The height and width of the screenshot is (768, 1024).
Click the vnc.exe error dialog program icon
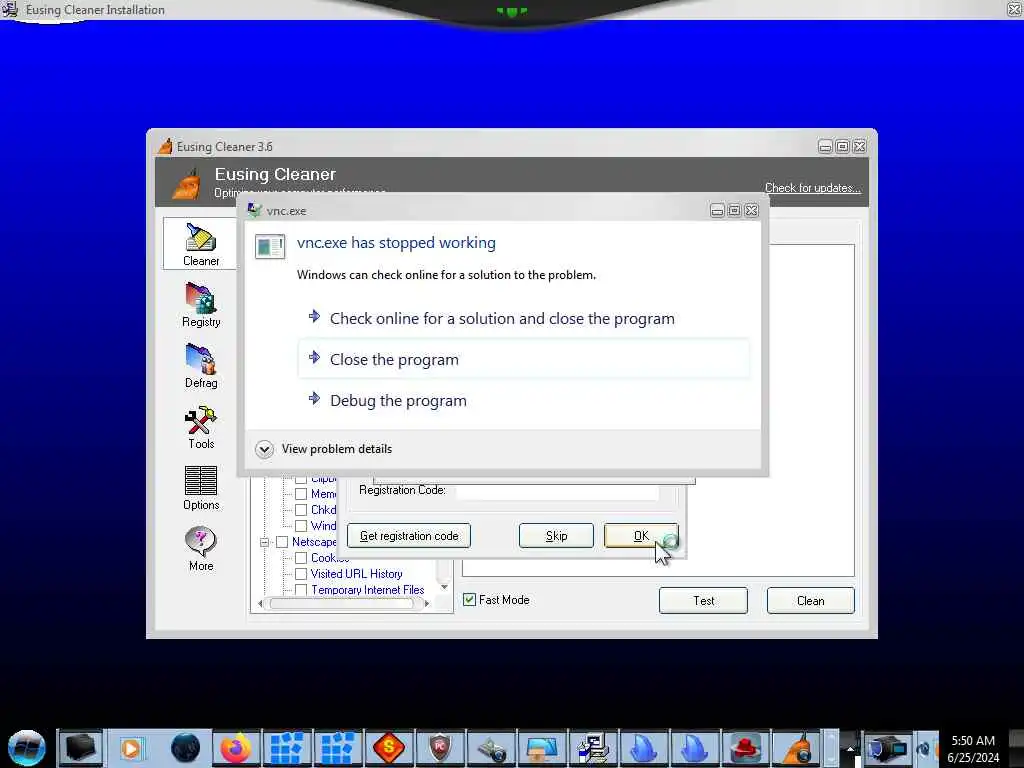tap(269, 246)
